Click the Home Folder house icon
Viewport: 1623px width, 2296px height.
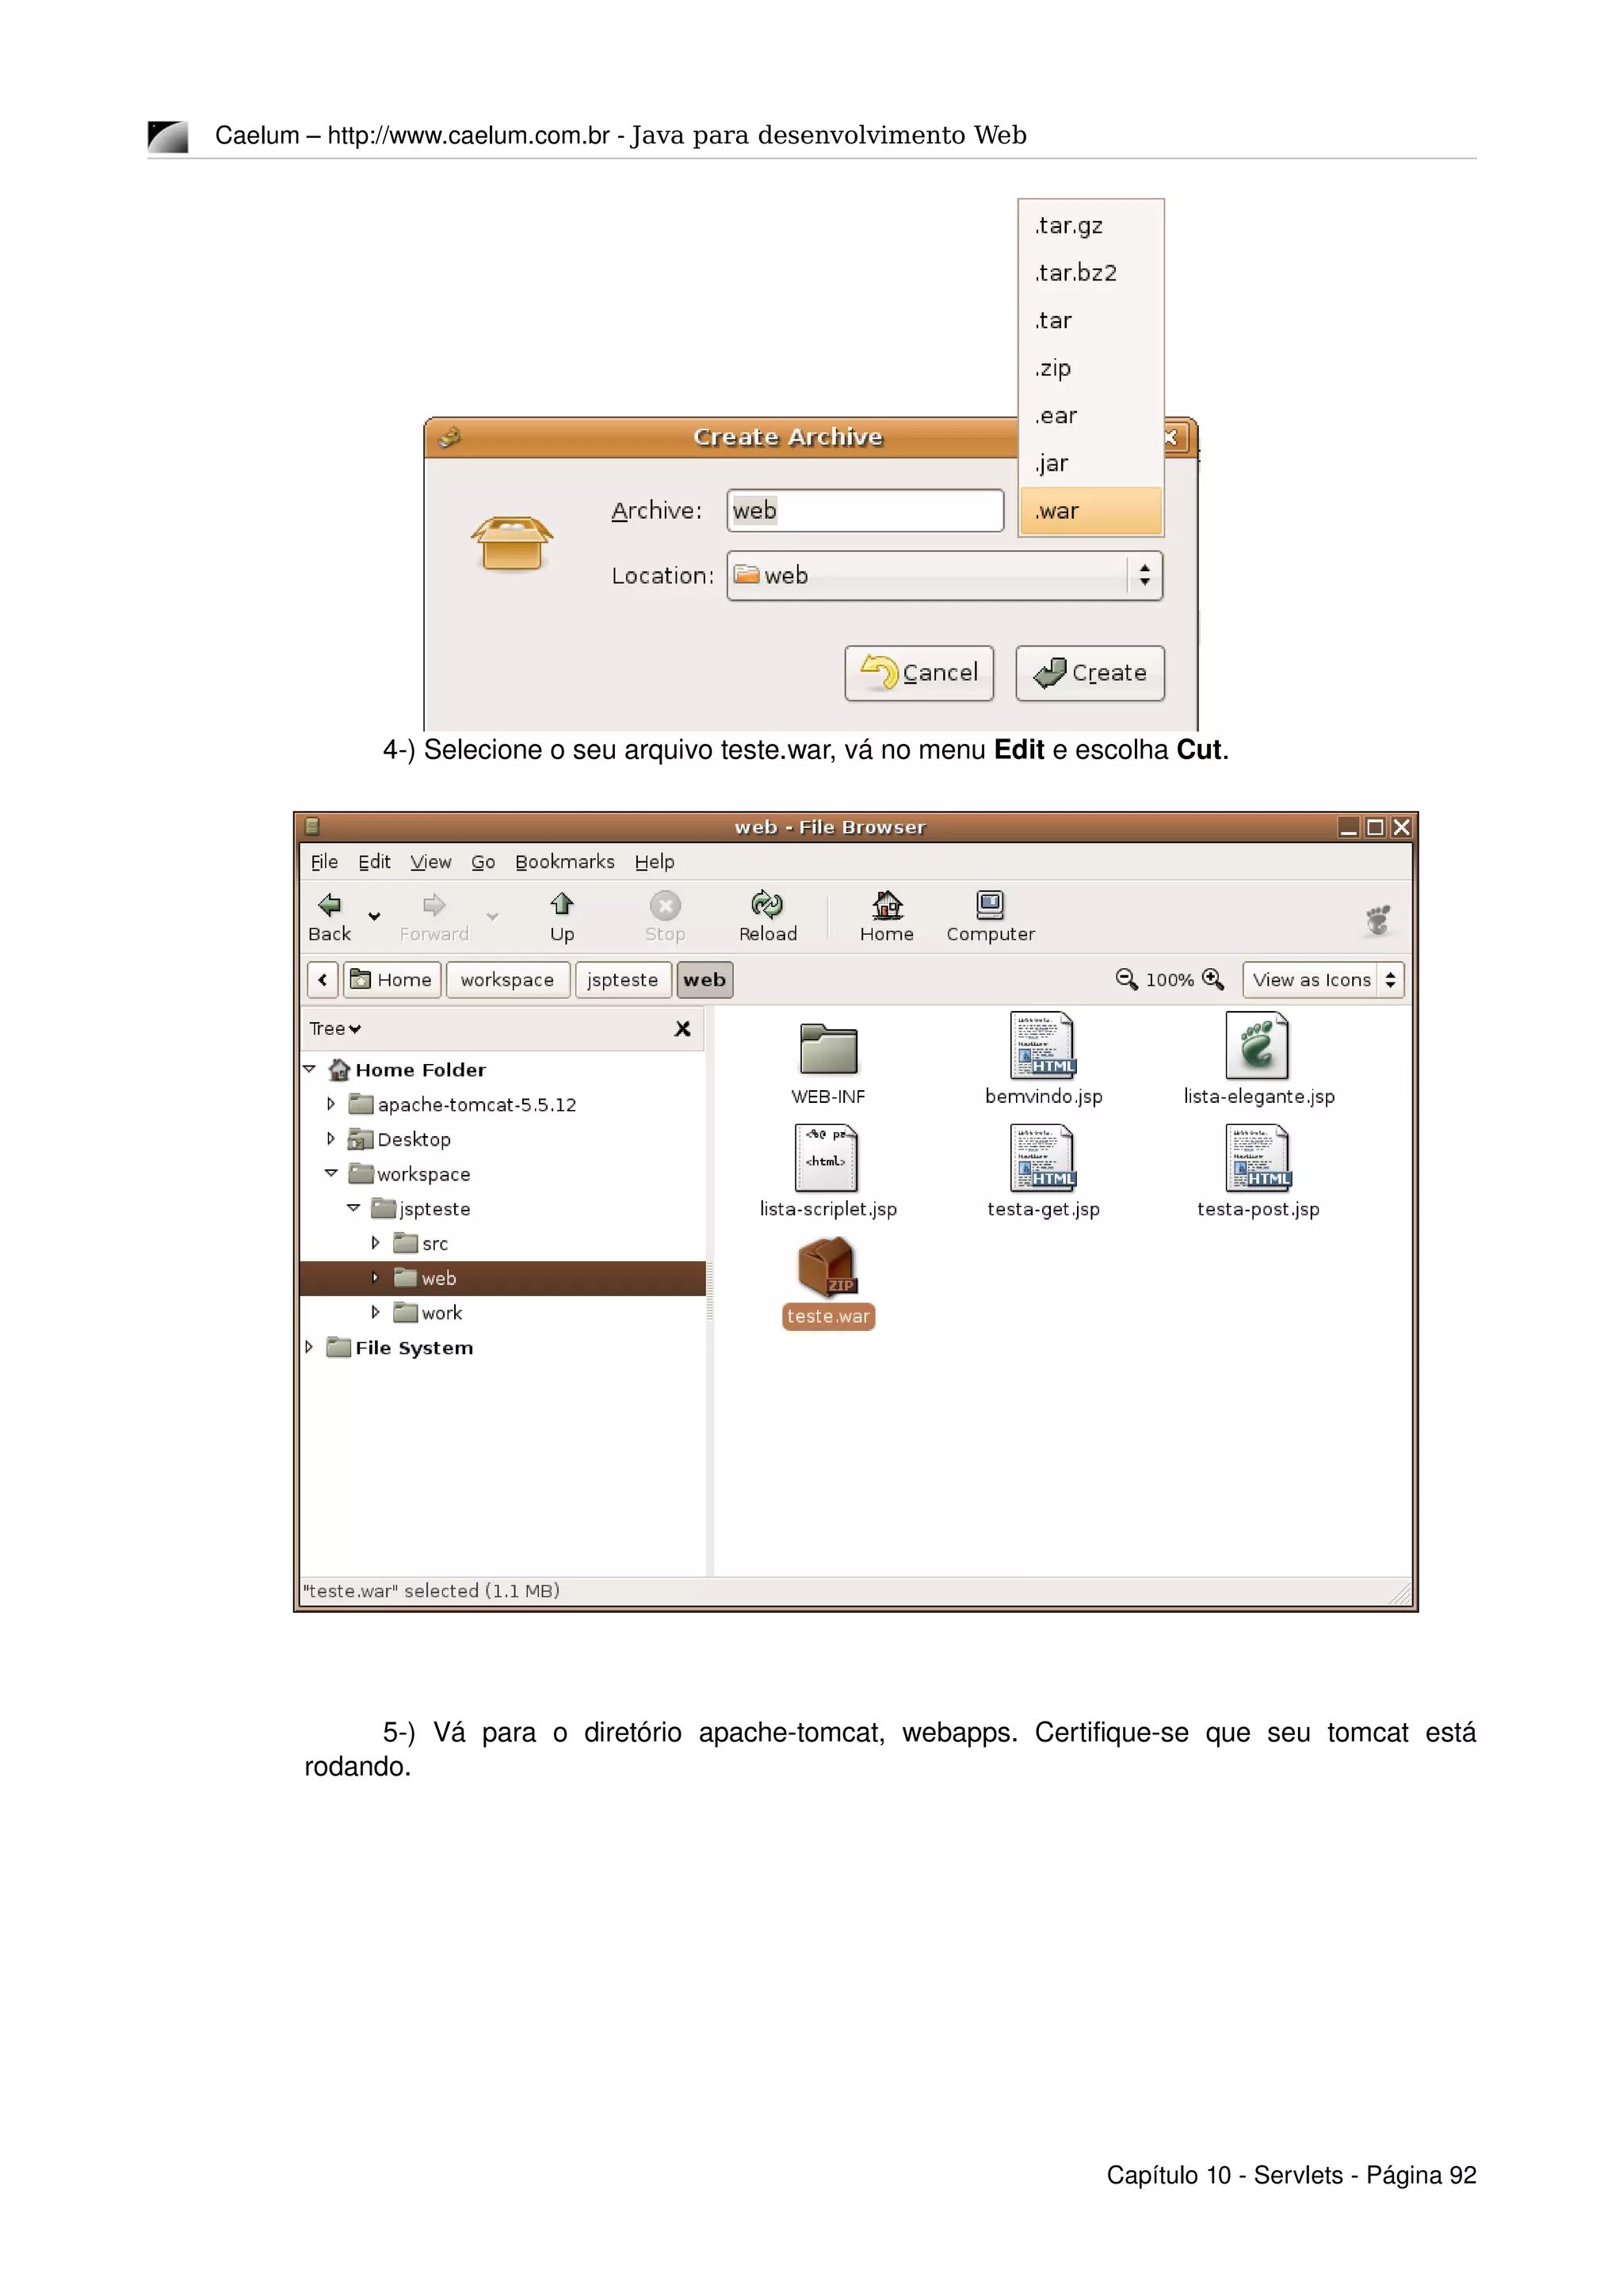[339, 1069]
